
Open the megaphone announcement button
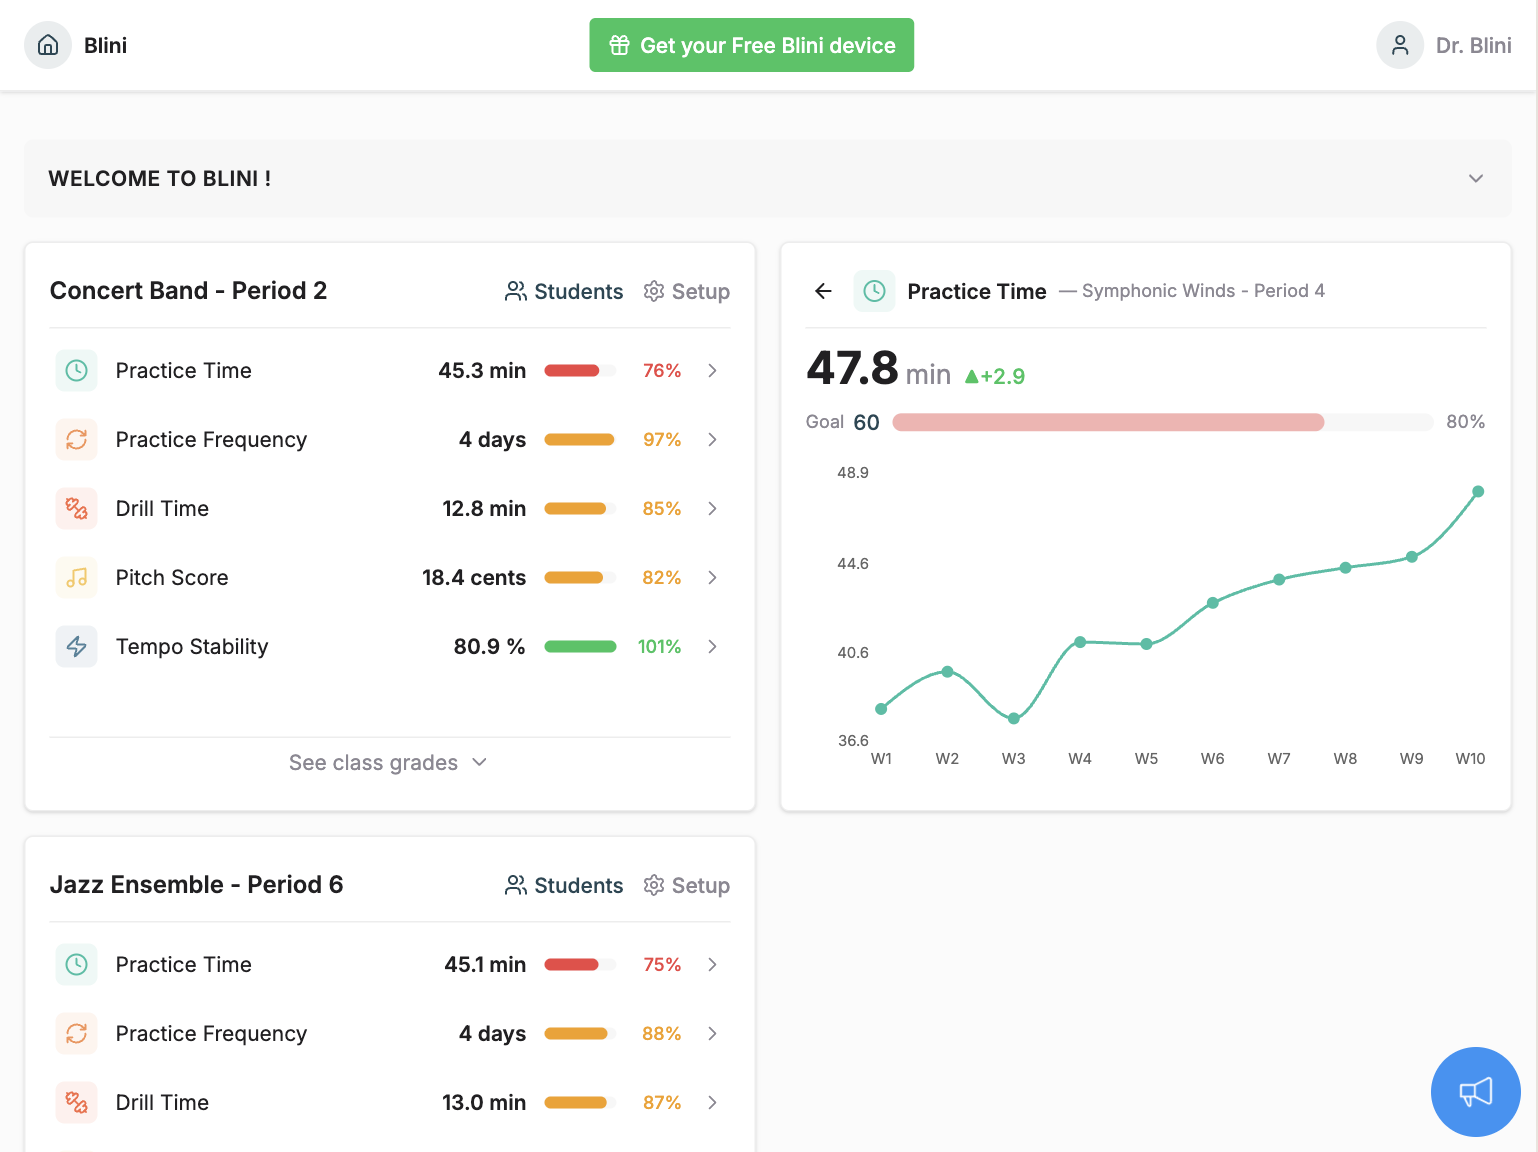click(1476, 1092)
